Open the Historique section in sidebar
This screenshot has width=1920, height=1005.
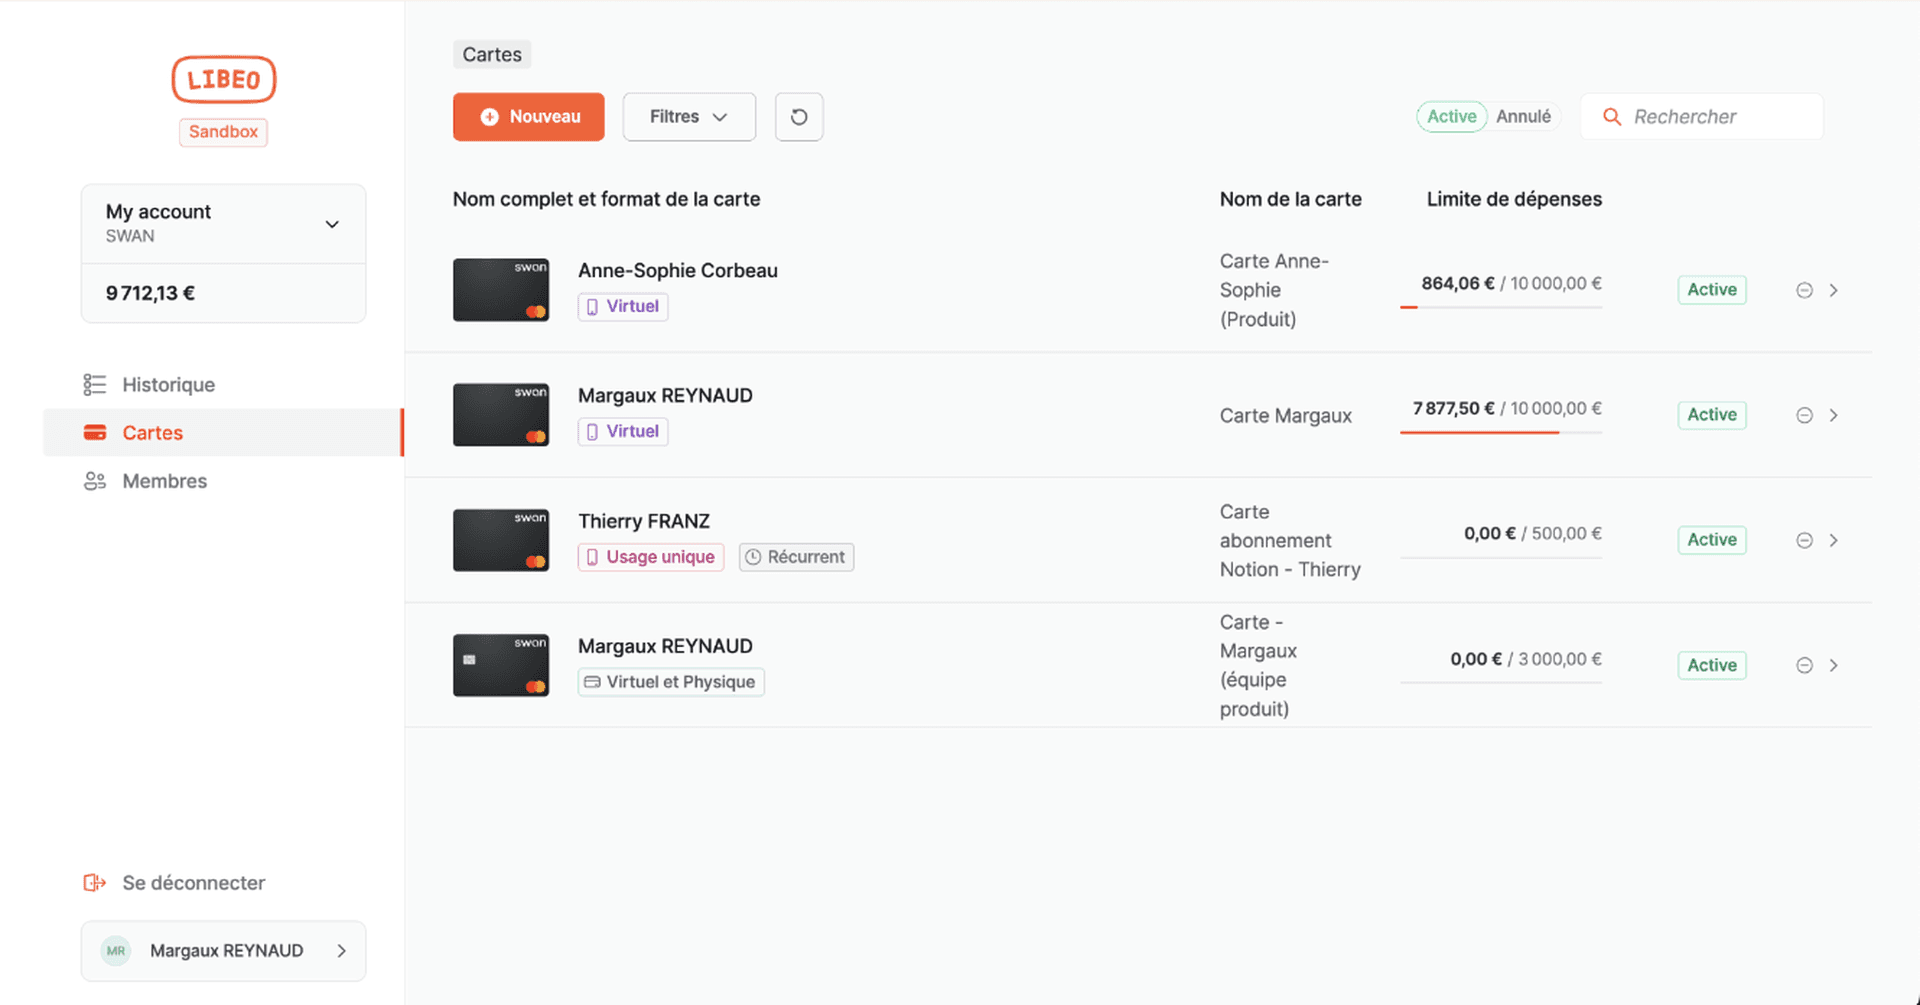[x=168, y=384]
